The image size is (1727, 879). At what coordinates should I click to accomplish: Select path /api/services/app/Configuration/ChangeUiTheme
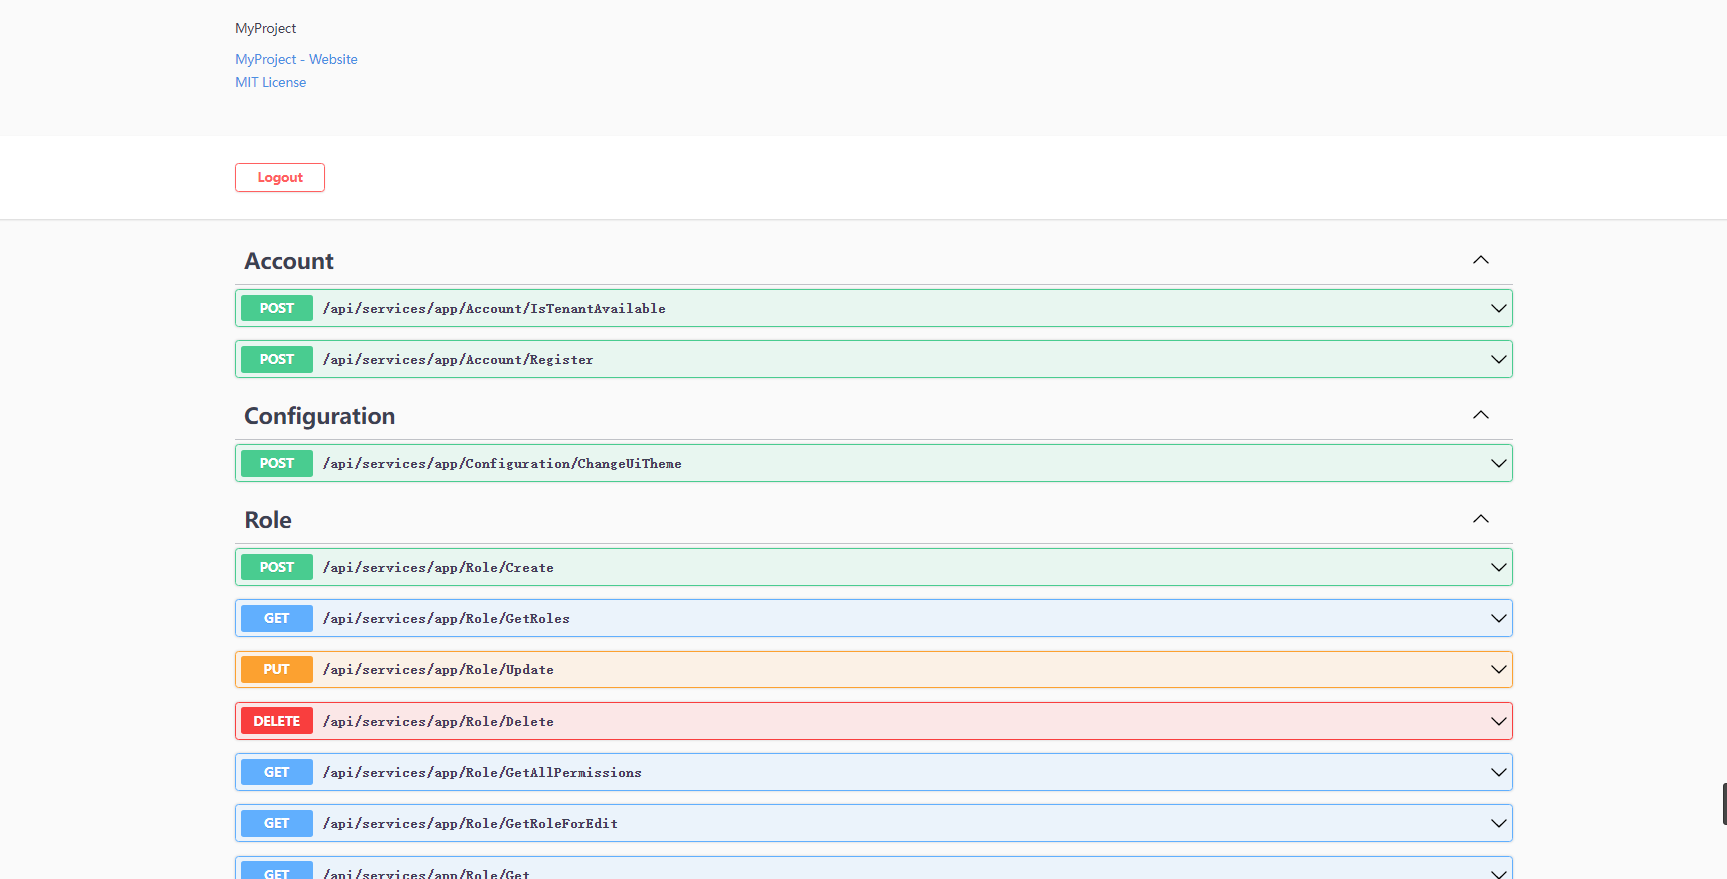pos(502,463)
